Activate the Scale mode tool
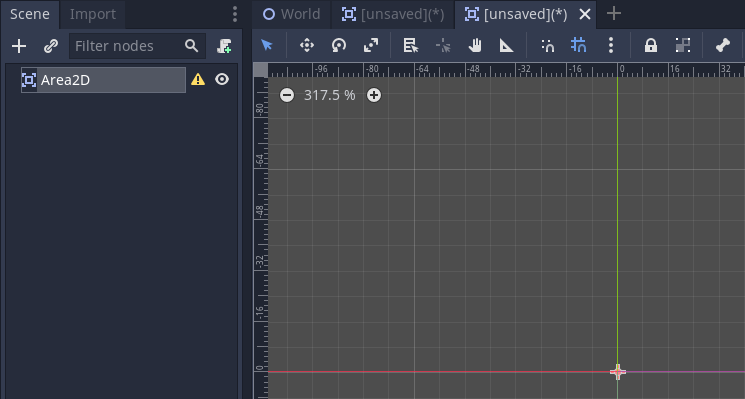Screen dimensions: 745x399 point(371,46)
